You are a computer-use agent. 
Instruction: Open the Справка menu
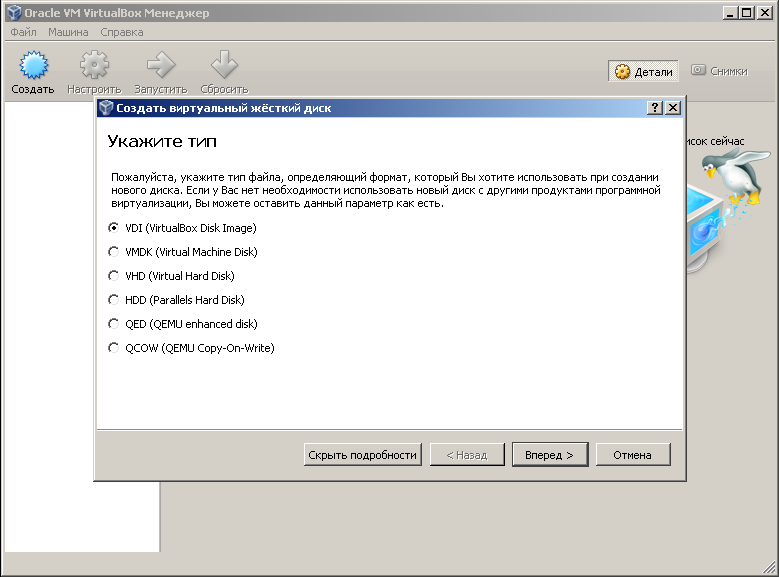pyautogui.click(x=122, y=32)
